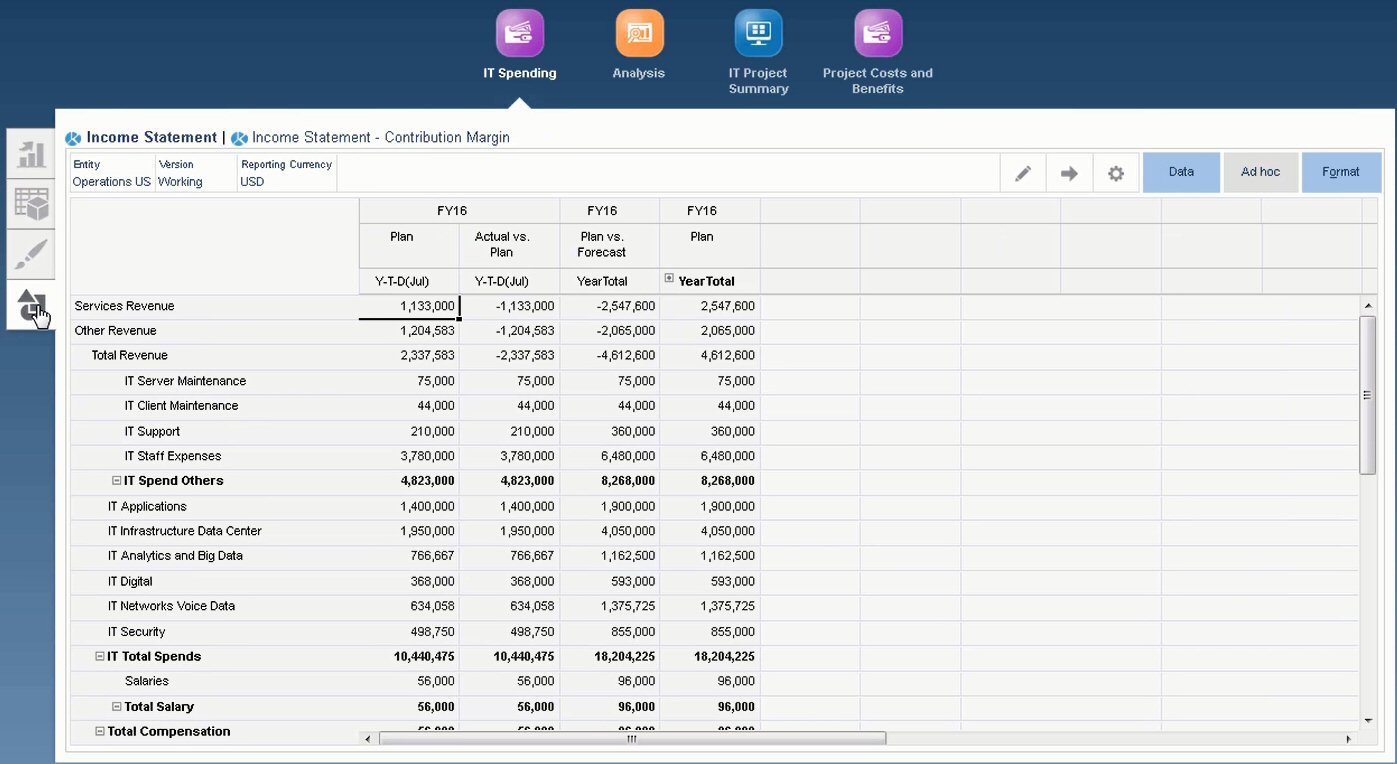Click the vertical scrollbar down arrow

point(1367,720)
